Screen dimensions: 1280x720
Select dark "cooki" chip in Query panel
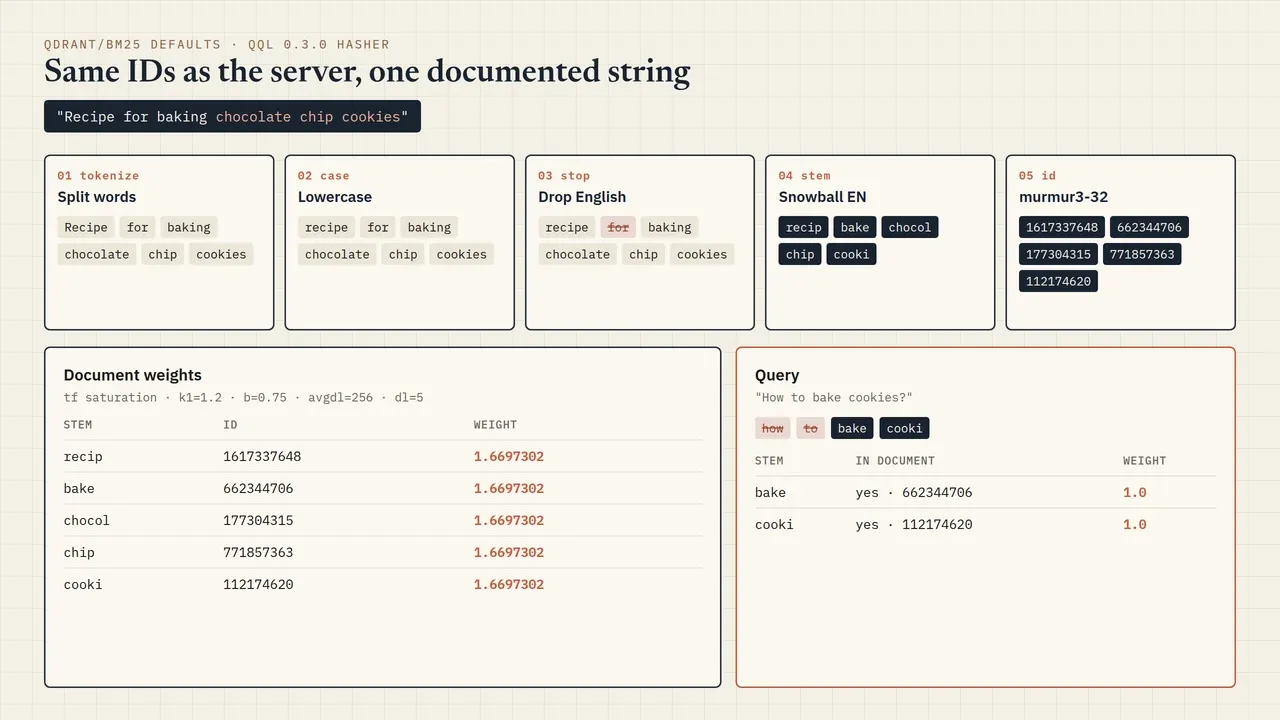904,428
